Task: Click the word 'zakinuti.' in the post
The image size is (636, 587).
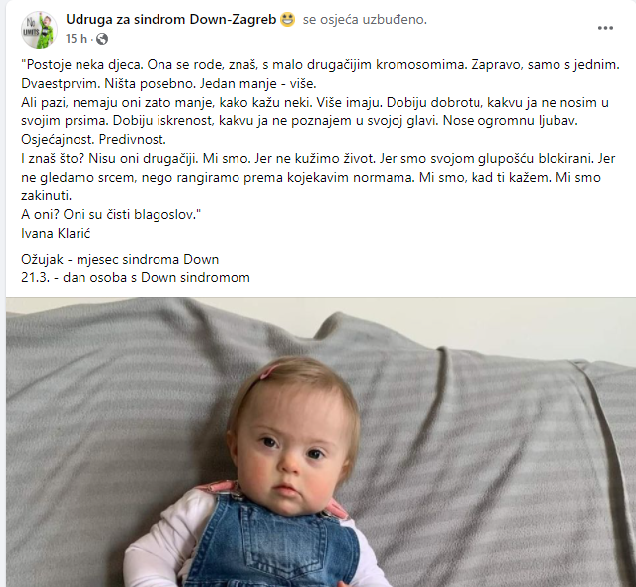Action: pos(47,196)
